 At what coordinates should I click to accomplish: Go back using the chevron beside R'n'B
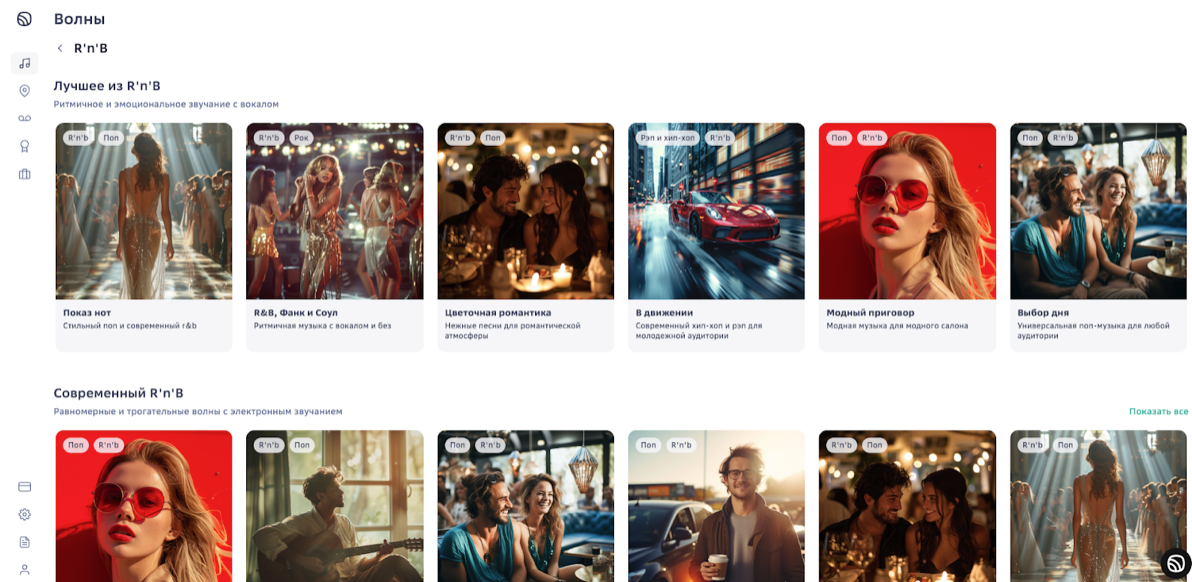click(60, 48)
